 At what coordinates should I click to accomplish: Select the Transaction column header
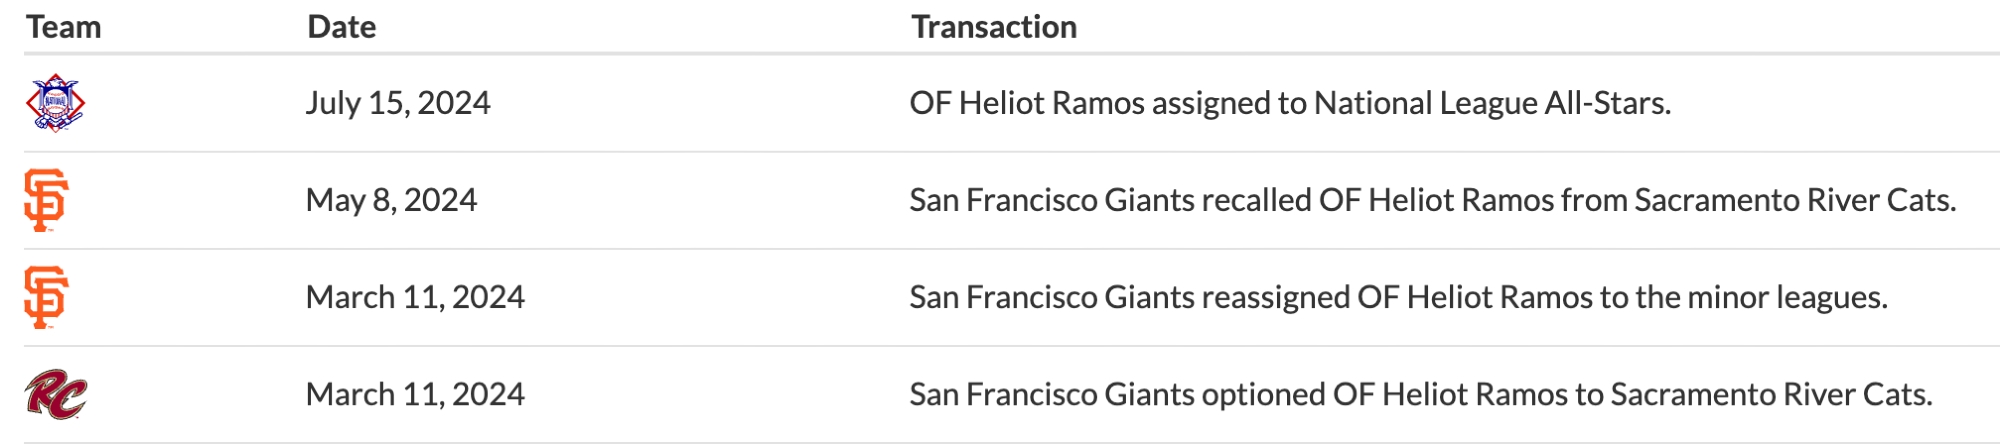(x=994, y=27)
